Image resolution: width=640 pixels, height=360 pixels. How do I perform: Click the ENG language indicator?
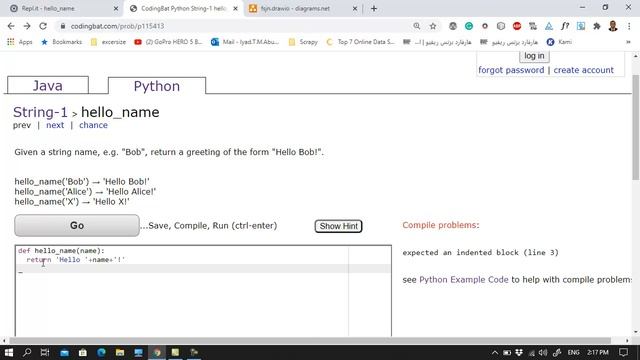[573, 352]
